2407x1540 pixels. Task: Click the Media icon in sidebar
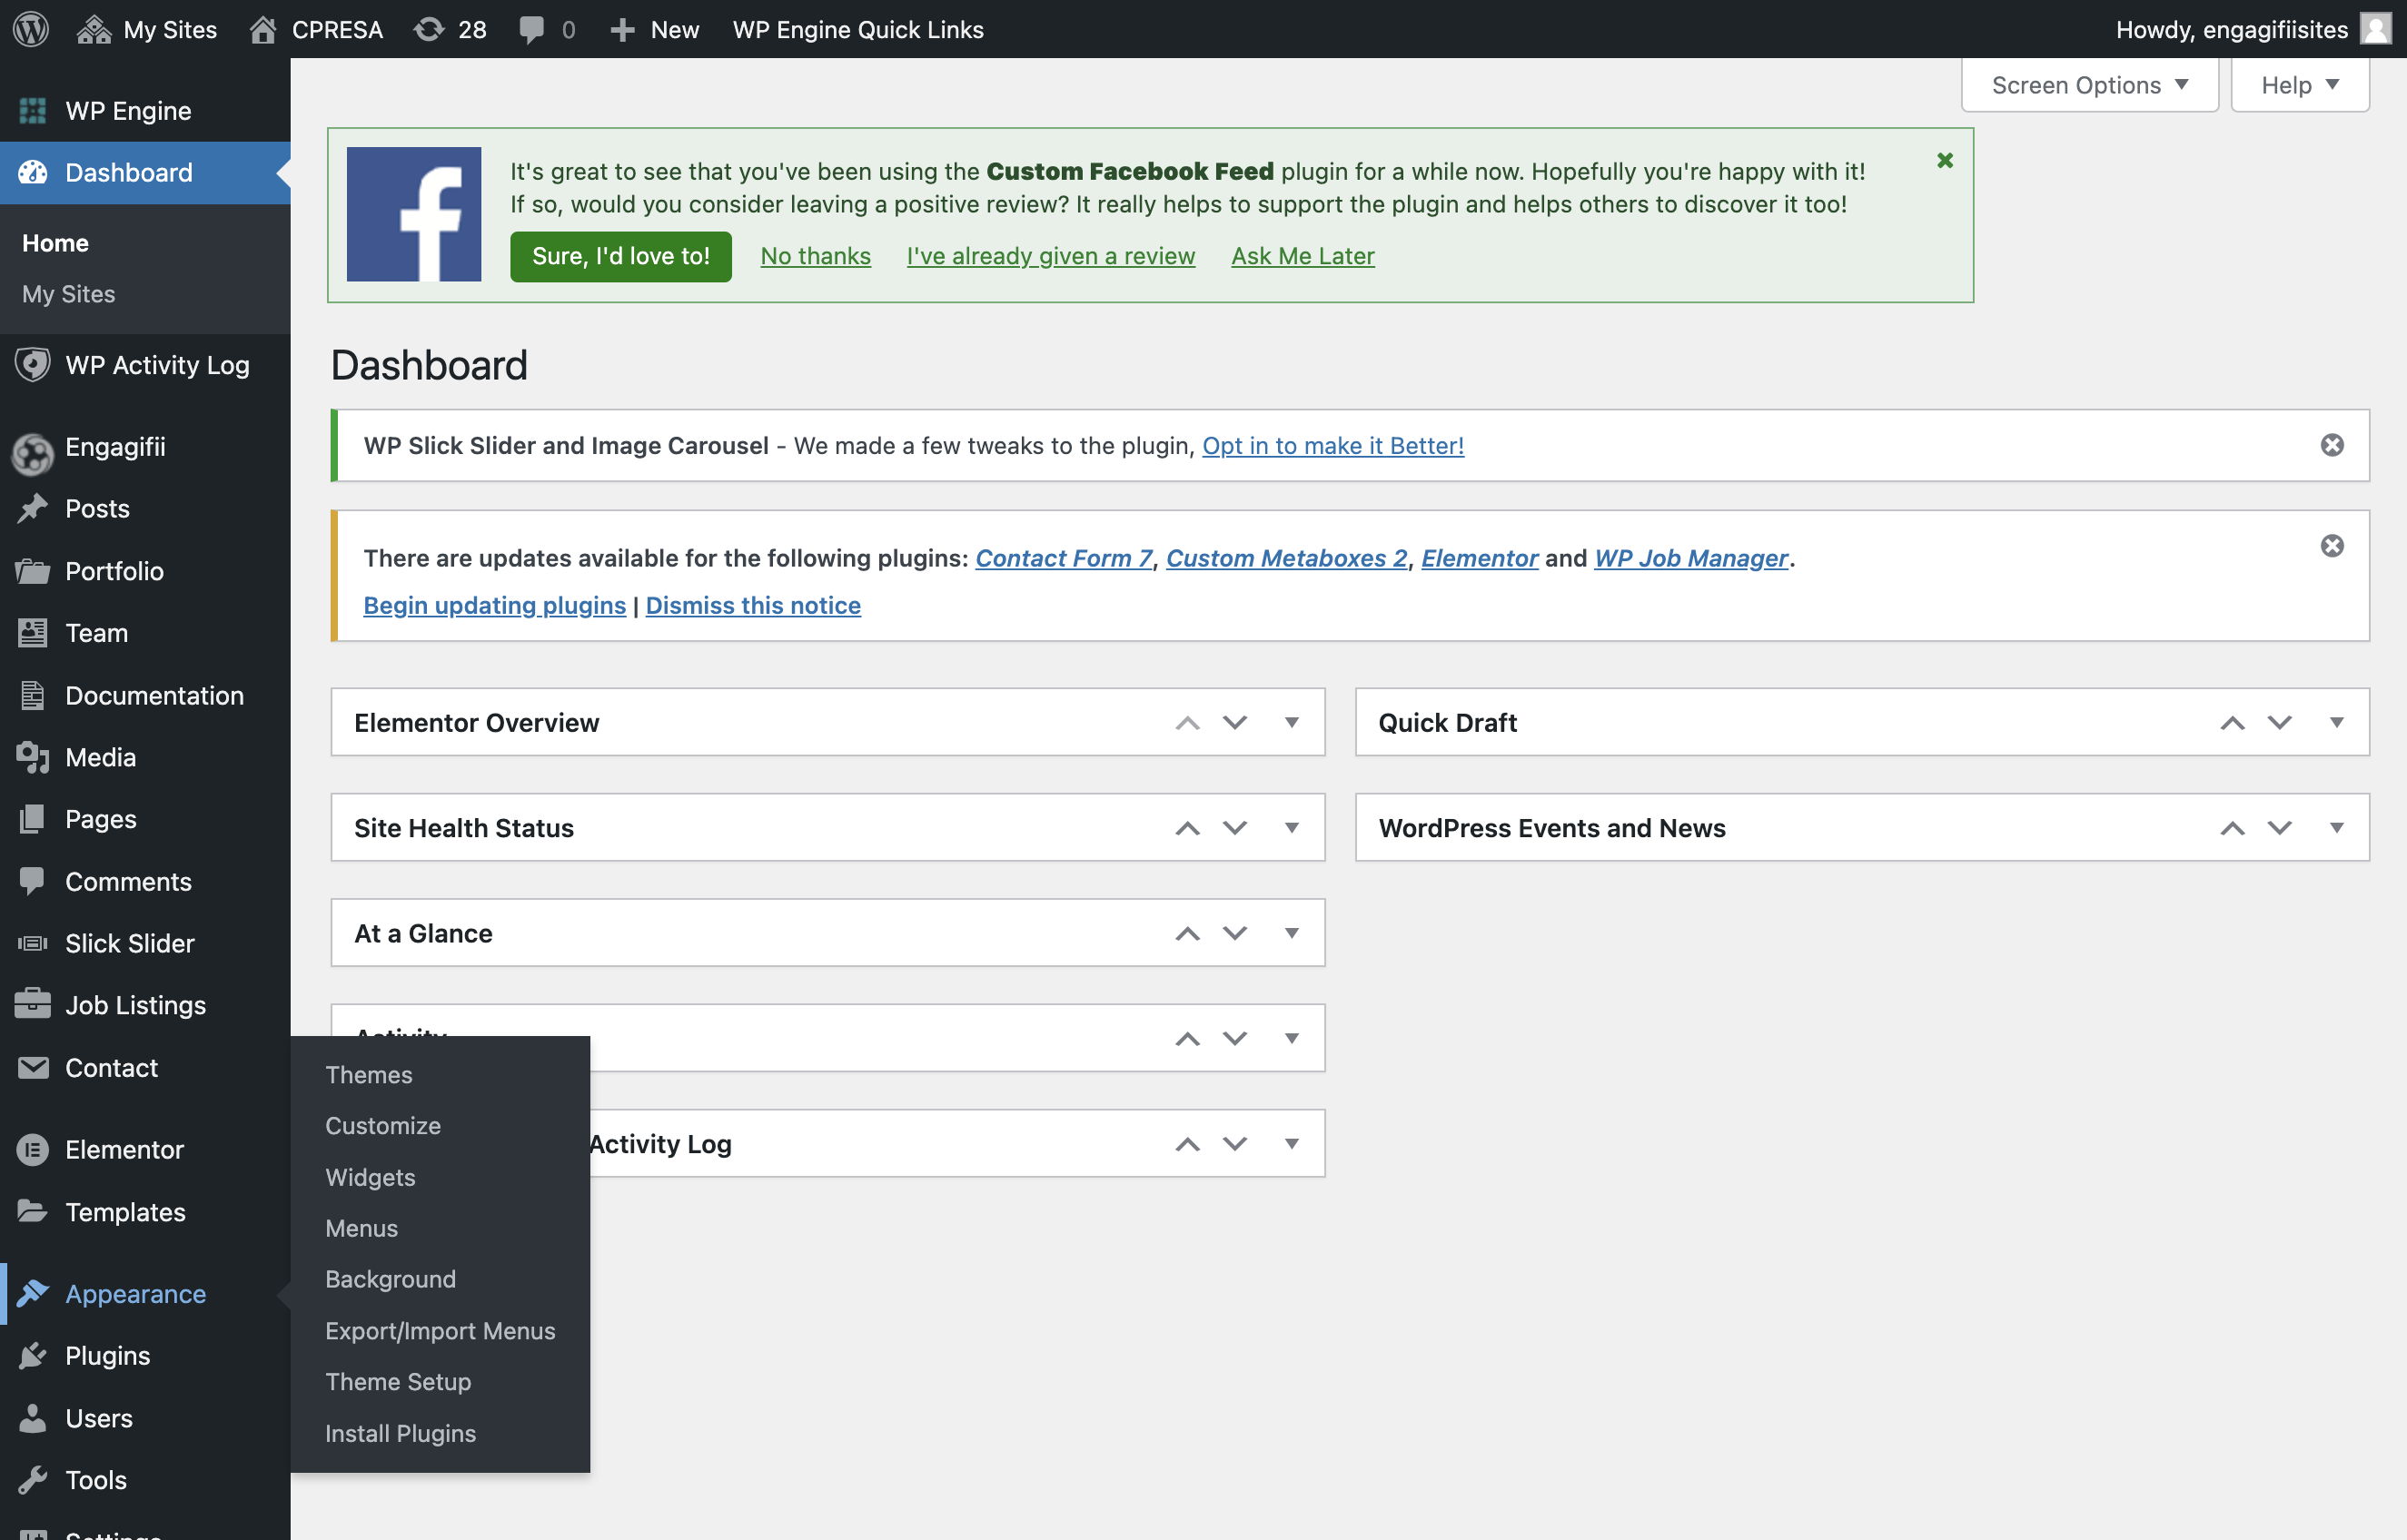[x=33, y=758]
